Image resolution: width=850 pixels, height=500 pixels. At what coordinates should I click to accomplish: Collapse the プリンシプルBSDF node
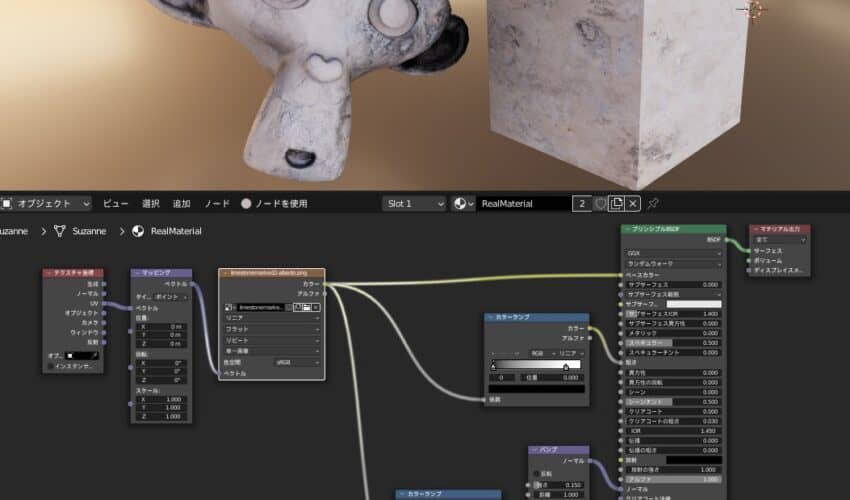click(628, 229)
